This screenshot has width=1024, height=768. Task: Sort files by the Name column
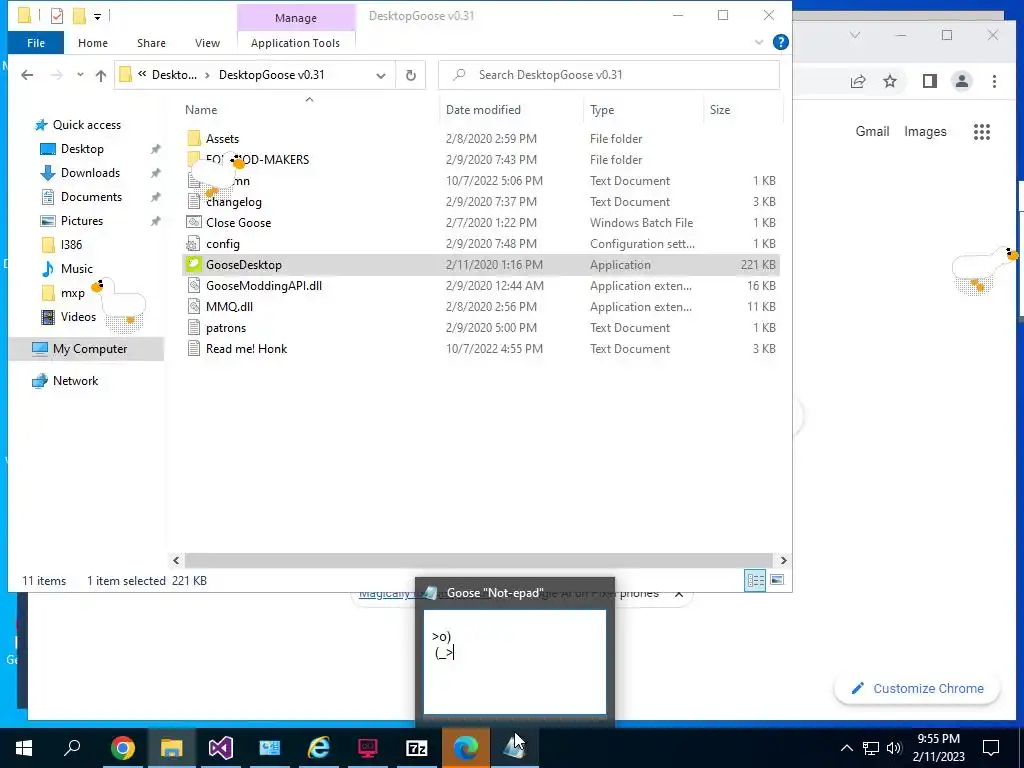[200, 110]
